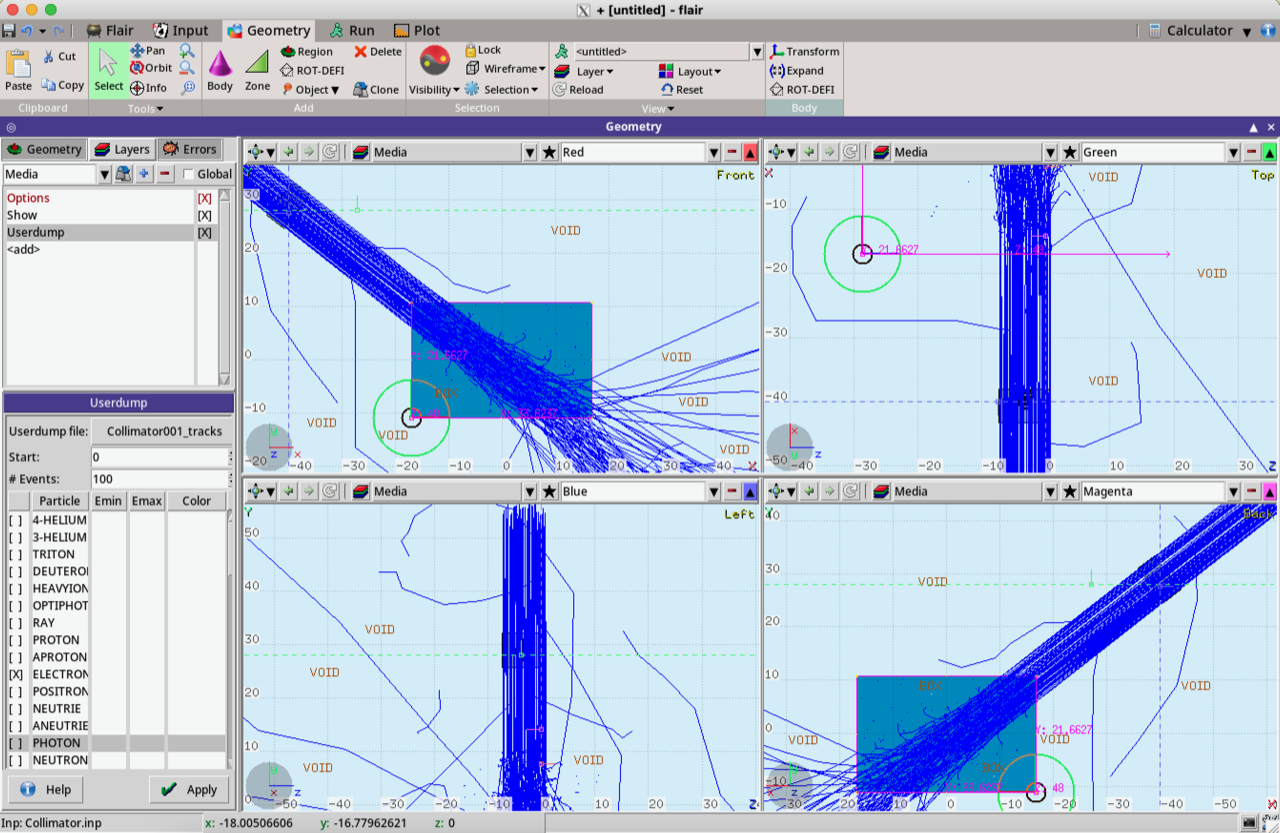Image resolution: width=1280 pixels, height=833 pixels.
Task: Click Reset in the View group
Action: (681, 89)
